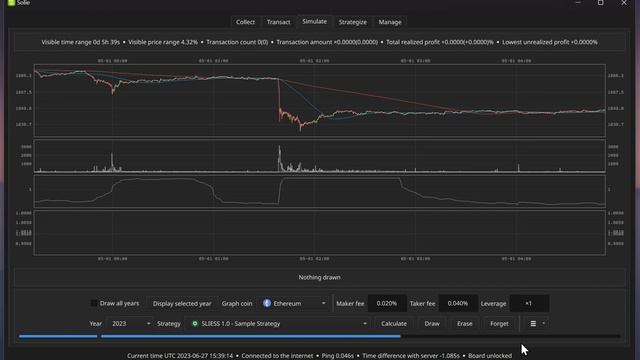Click the Leverage ×1 field
The image size is (640, 360).
point(529,303)
